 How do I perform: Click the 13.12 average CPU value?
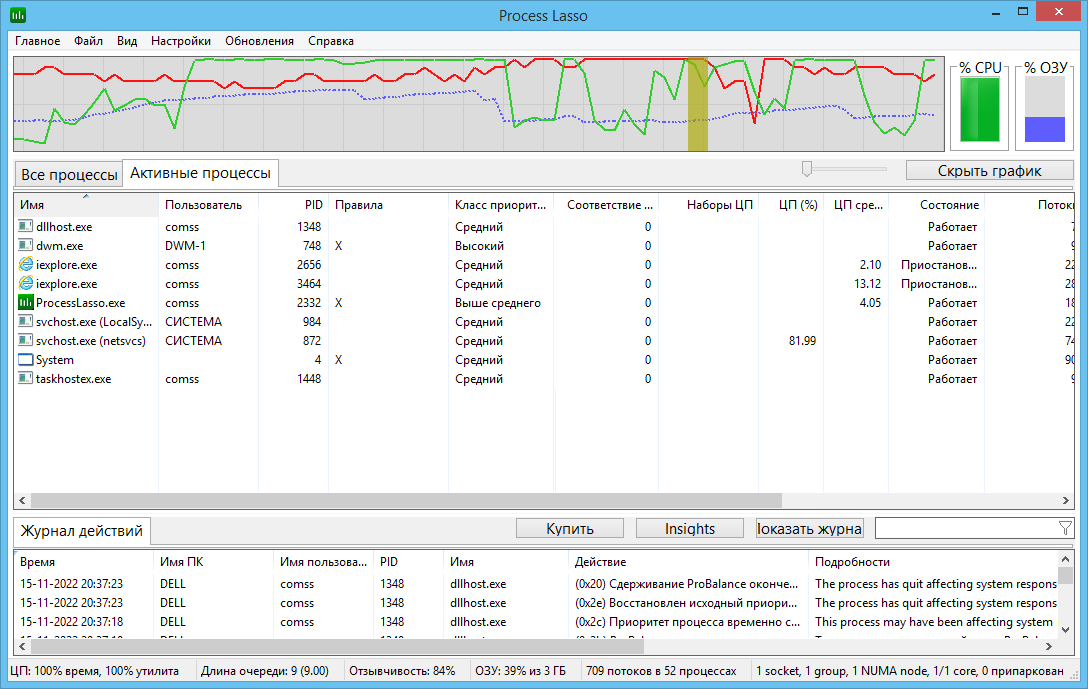[x=867, y=284]
